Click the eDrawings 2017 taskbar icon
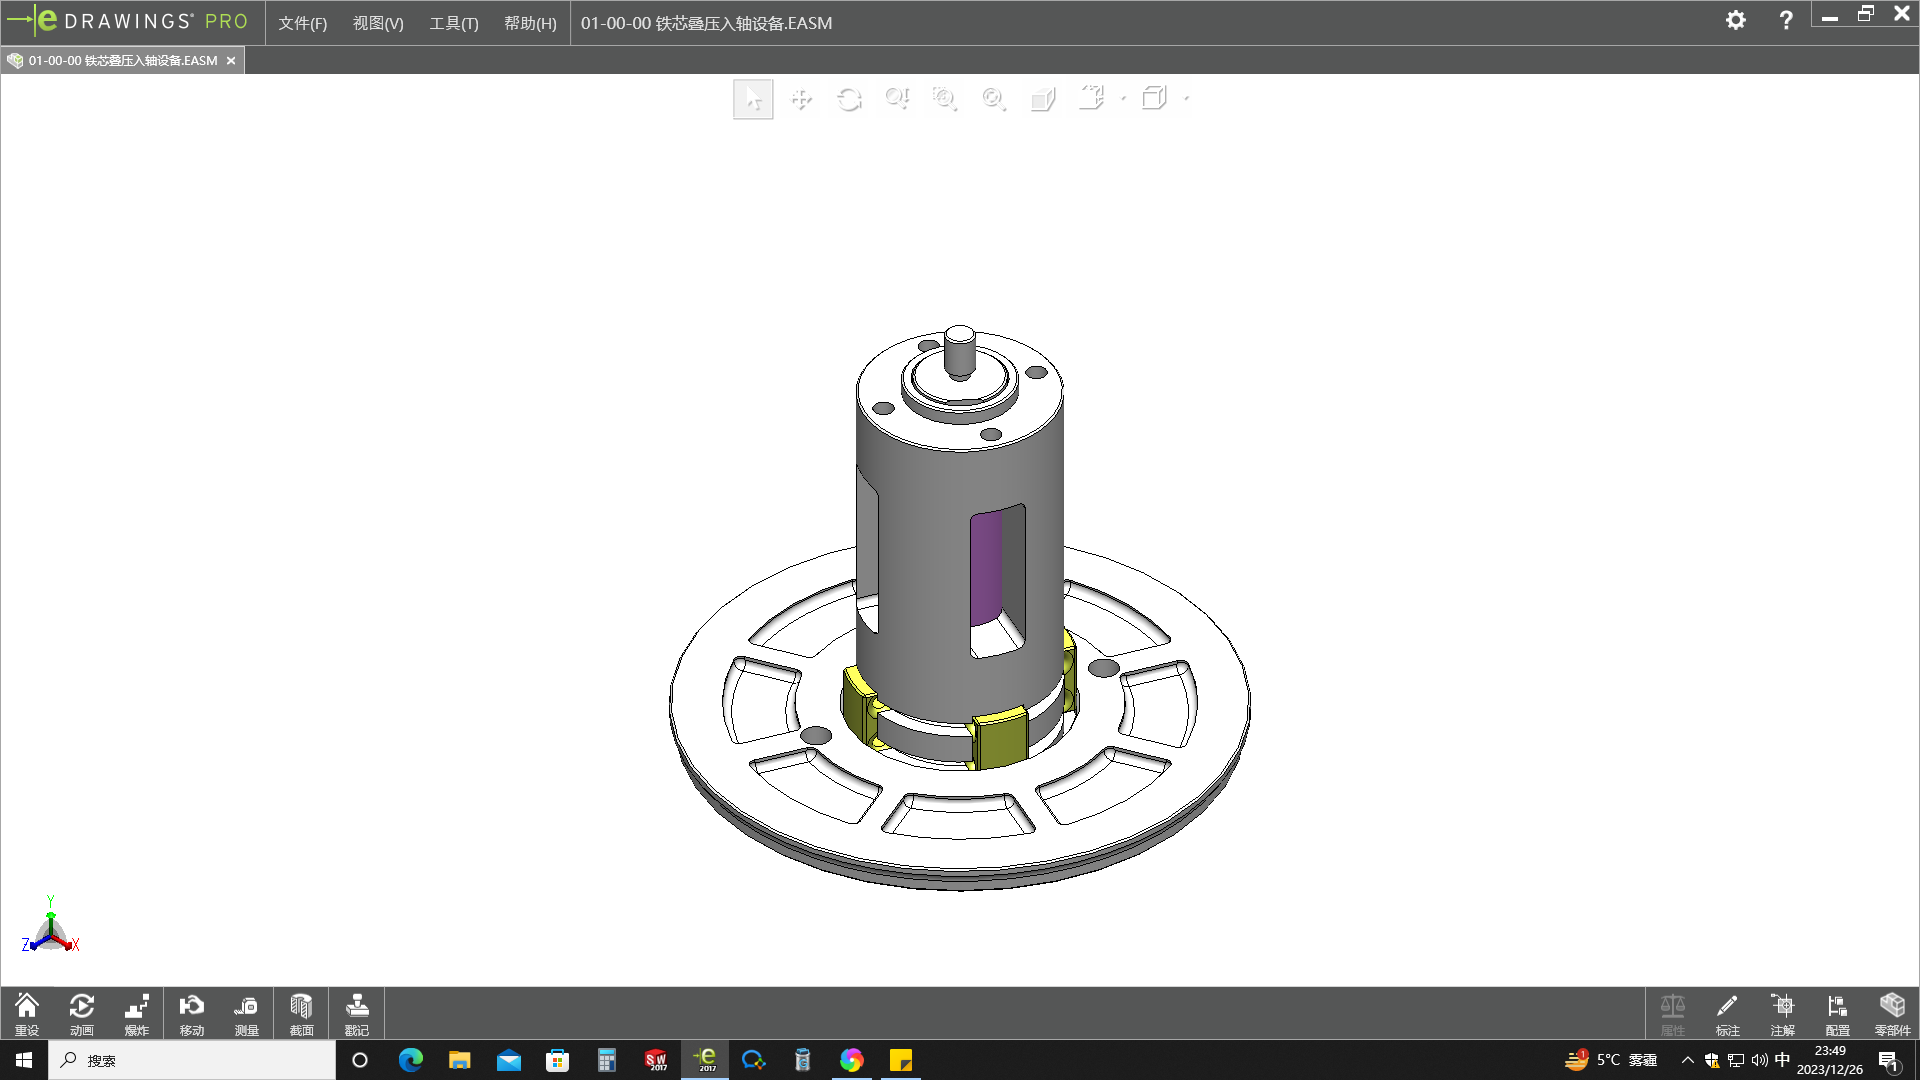 point(705,1060)
